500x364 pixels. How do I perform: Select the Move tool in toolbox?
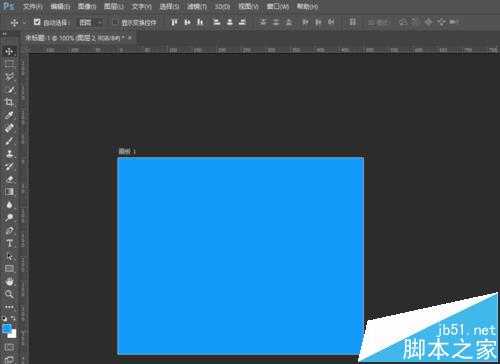9,51
